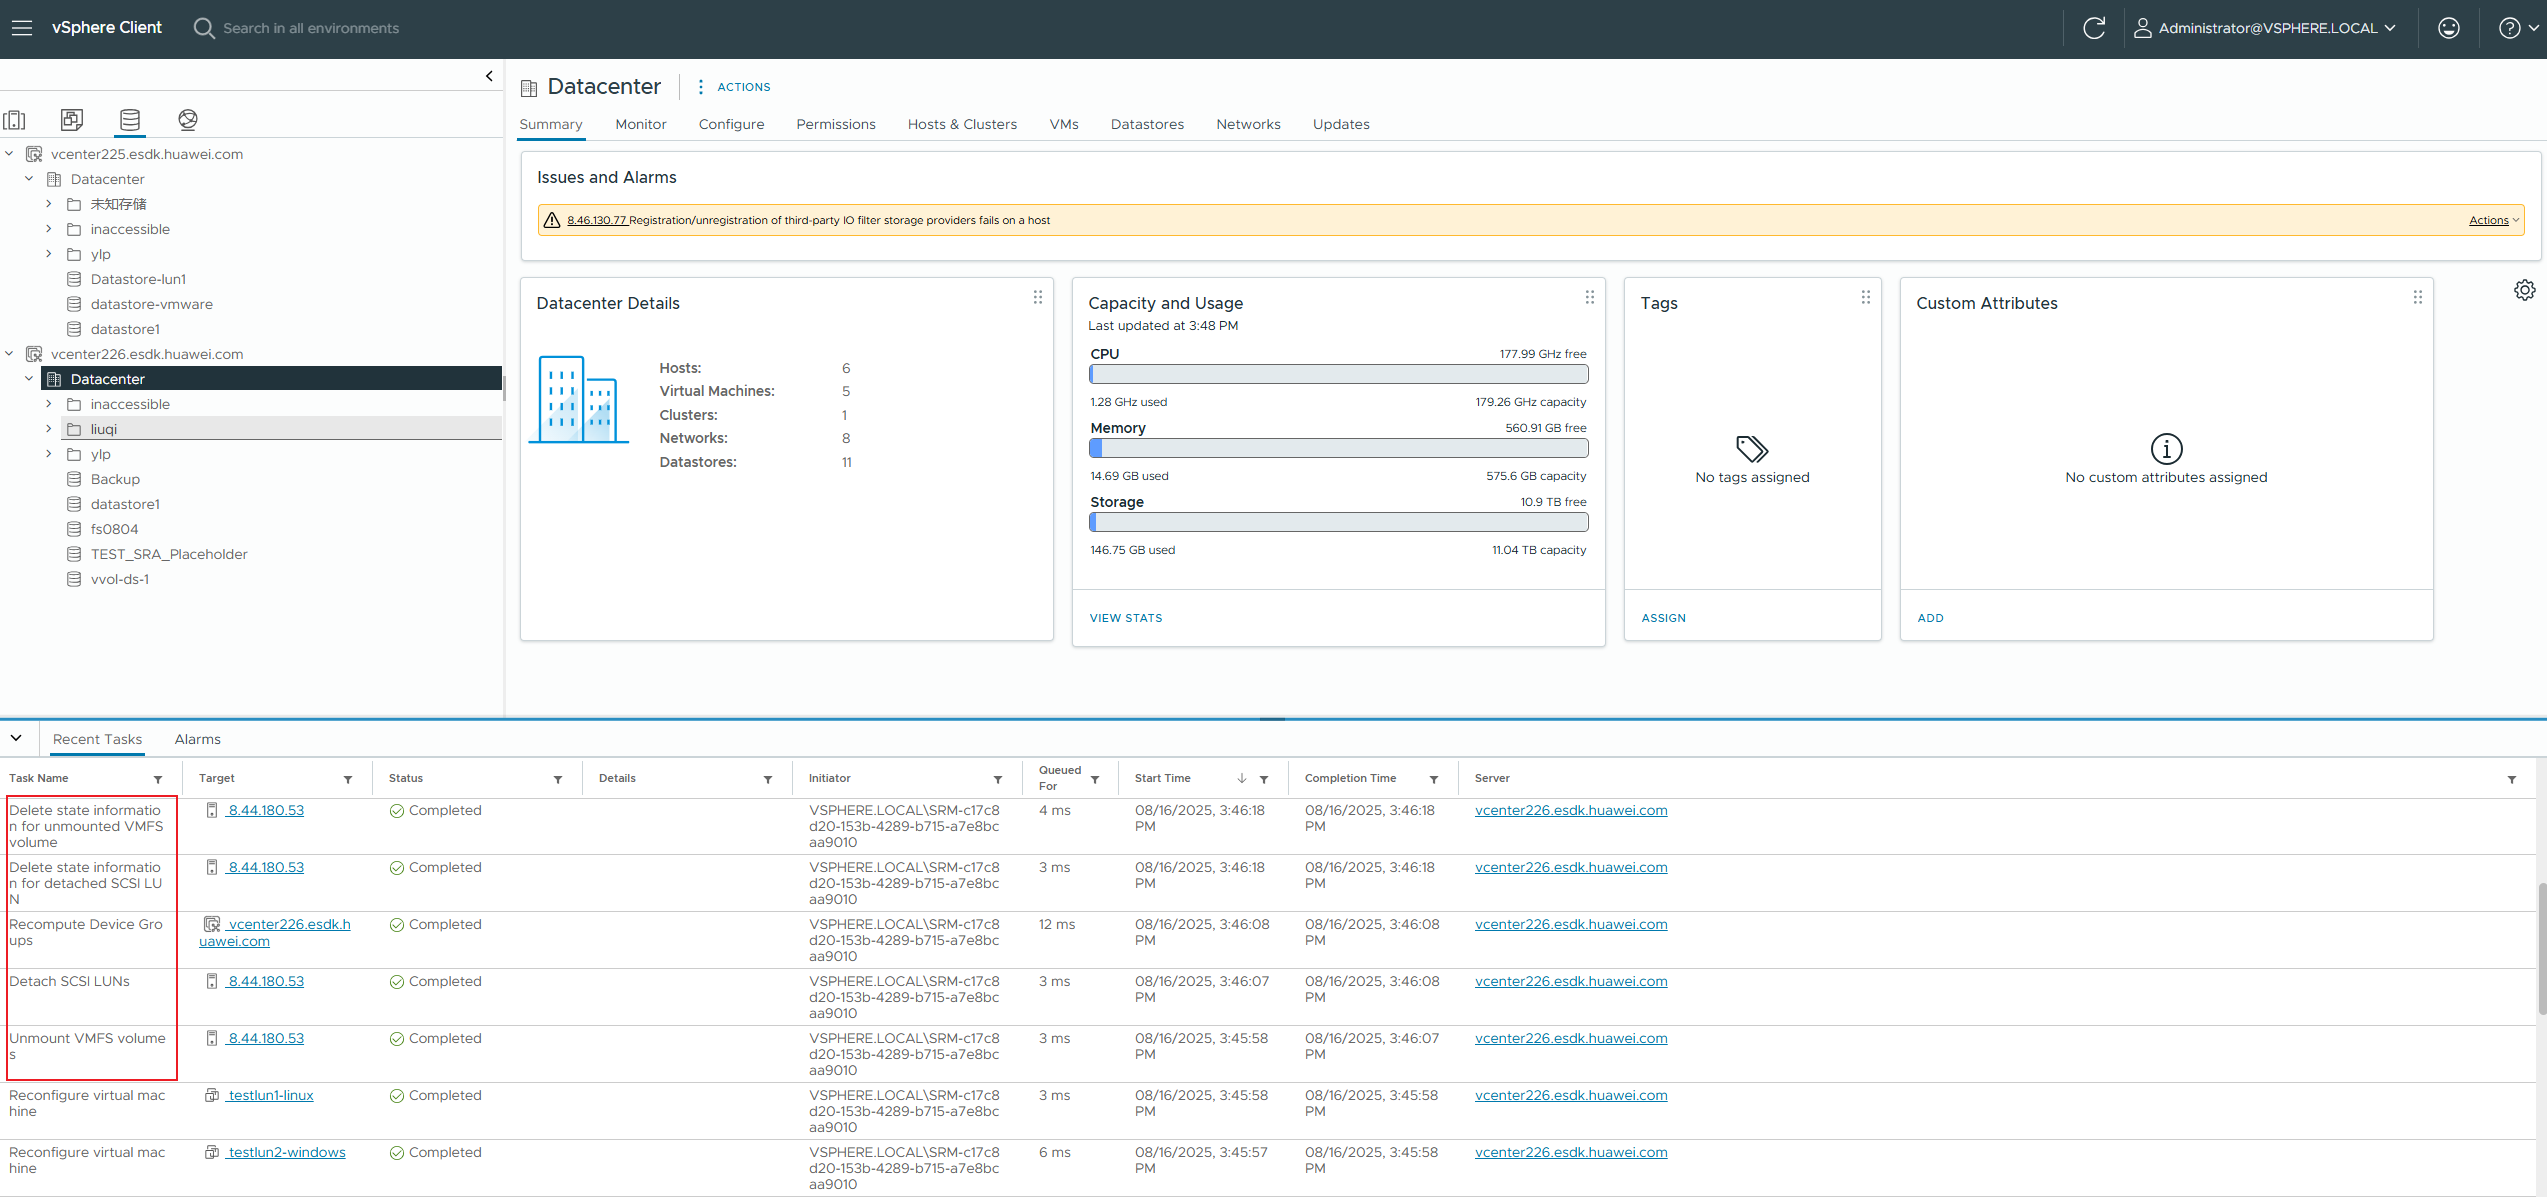Open the Monitor tab
Screen dimensions: 2547x1197
click(641, 124)
